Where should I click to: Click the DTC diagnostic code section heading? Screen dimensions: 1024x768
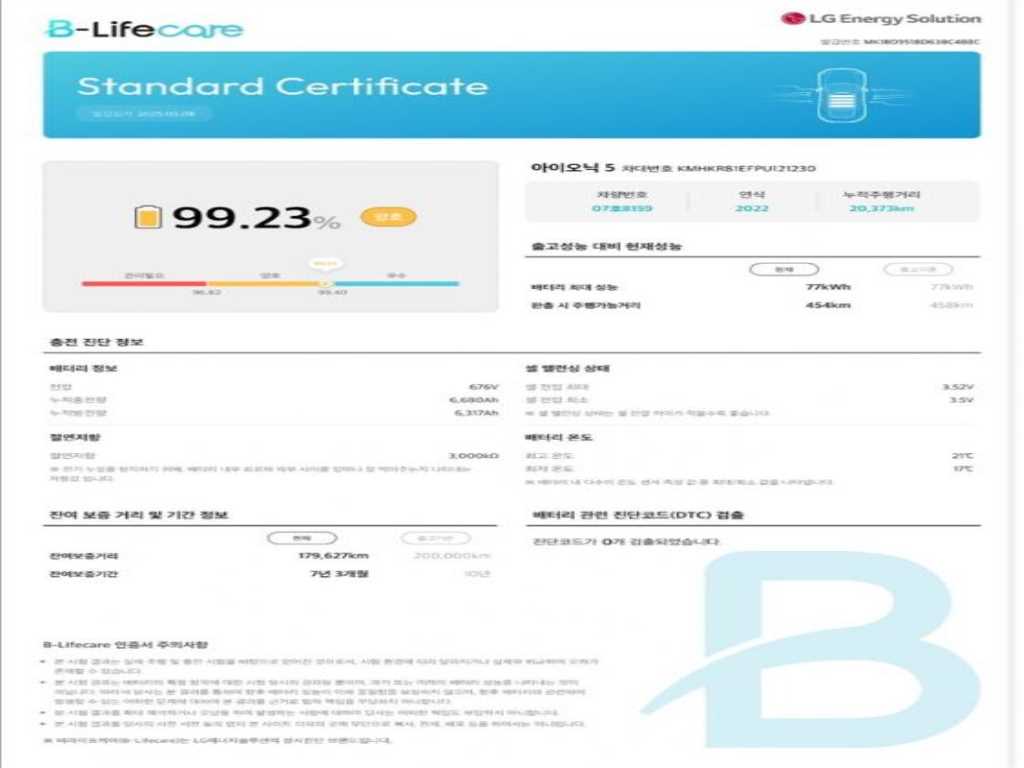tap(638, 515)
